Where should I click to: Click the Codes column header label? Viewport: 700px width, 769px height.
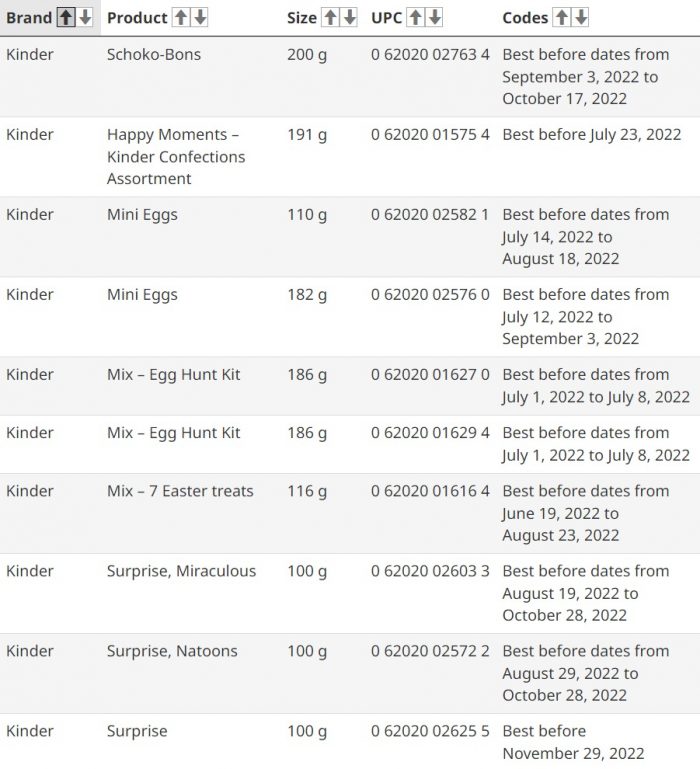[x=525, y=18]
